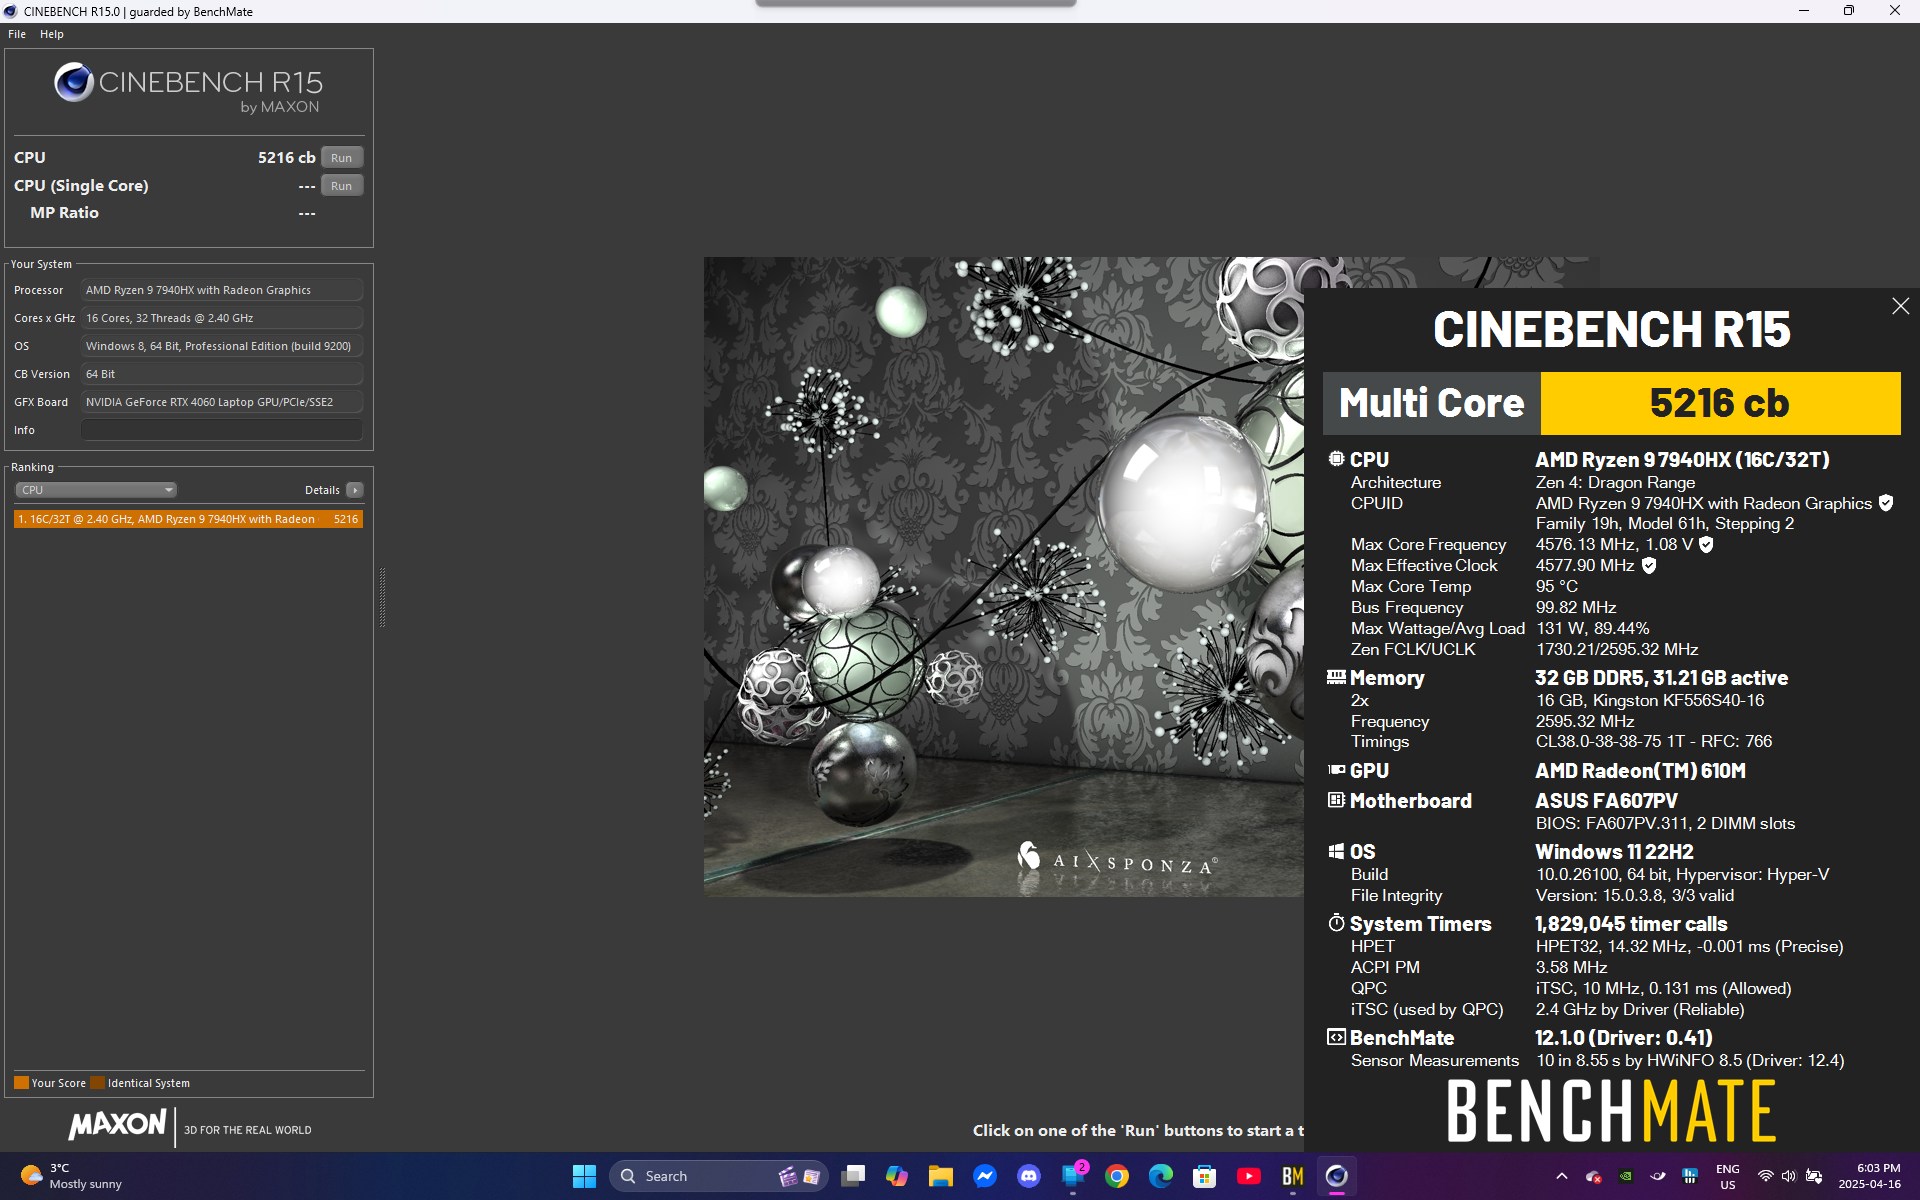Image resolution: width=1920 pixels, height=1200 pixels.
Task: Open Phone Link with notification badge
Action: 1073,1176
